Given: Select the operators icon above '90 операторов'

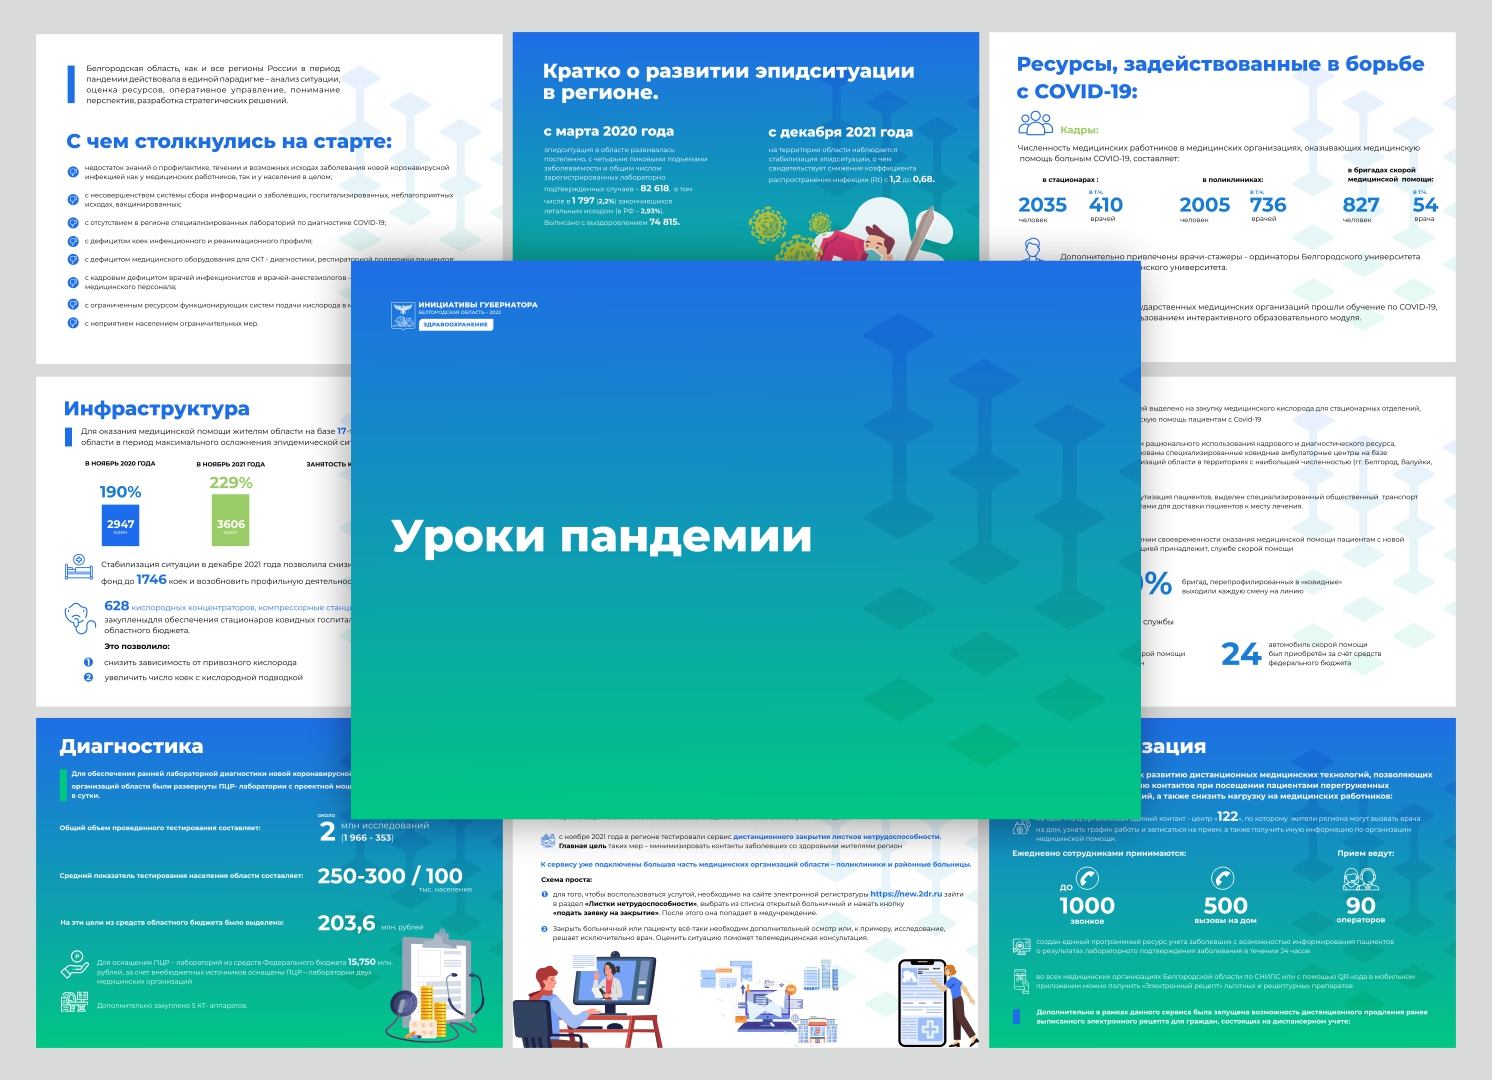Looking at the screenshot, I should point(1361,879).
